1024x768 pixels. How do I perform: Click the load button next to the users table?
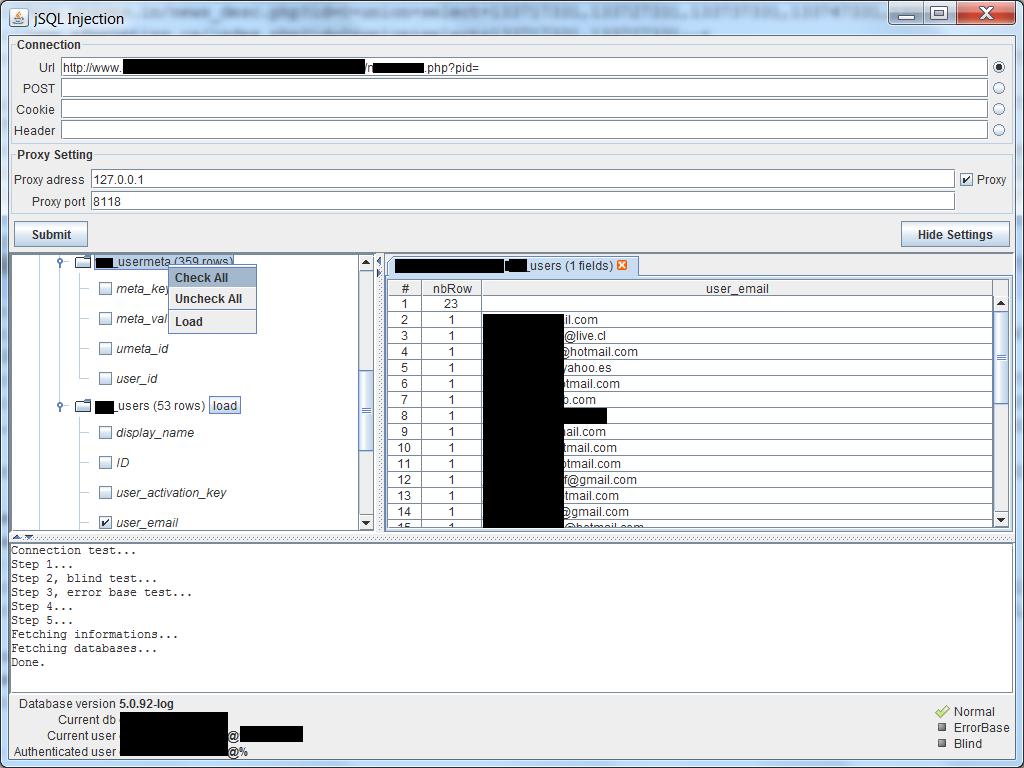coord(224,405)
